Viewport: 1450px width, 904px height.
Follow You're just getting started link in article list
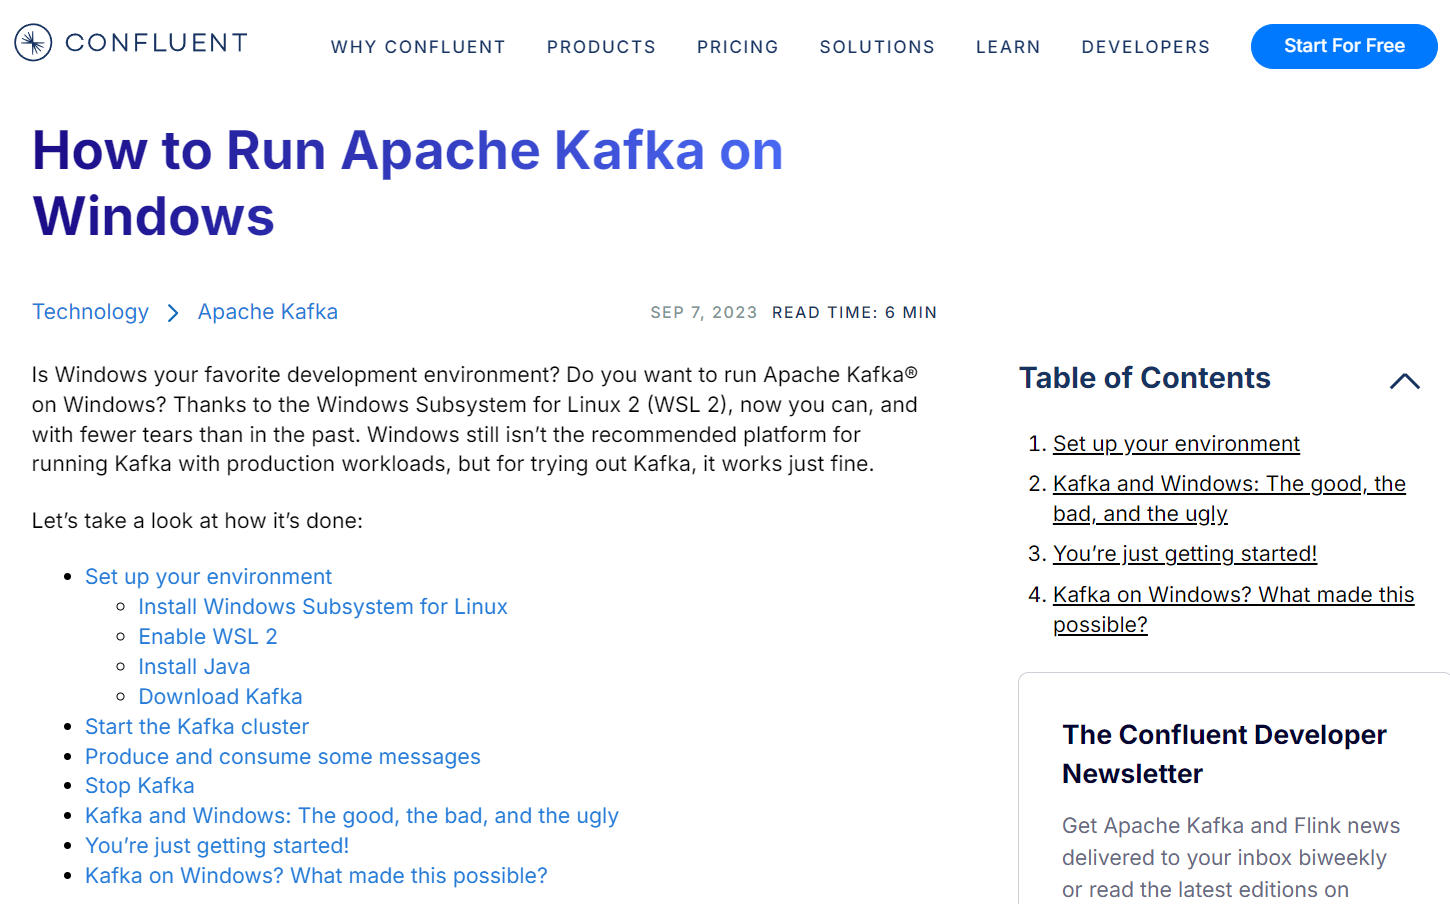pyautogui.click(x=217, y=846)
